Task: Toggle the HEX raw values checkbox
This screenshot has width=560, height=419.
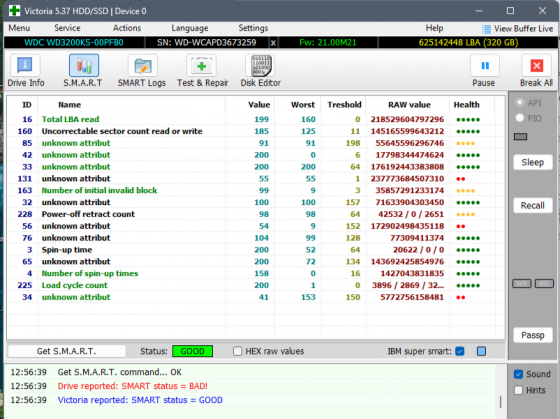Action: point(237,351)
